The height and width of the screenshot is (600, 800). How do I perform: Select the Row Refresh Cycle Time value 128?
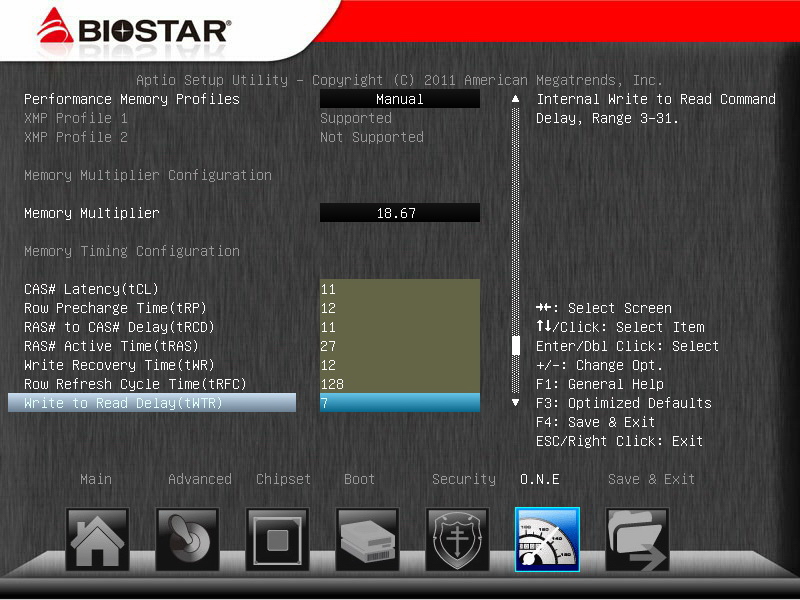[x=399, y=384]
